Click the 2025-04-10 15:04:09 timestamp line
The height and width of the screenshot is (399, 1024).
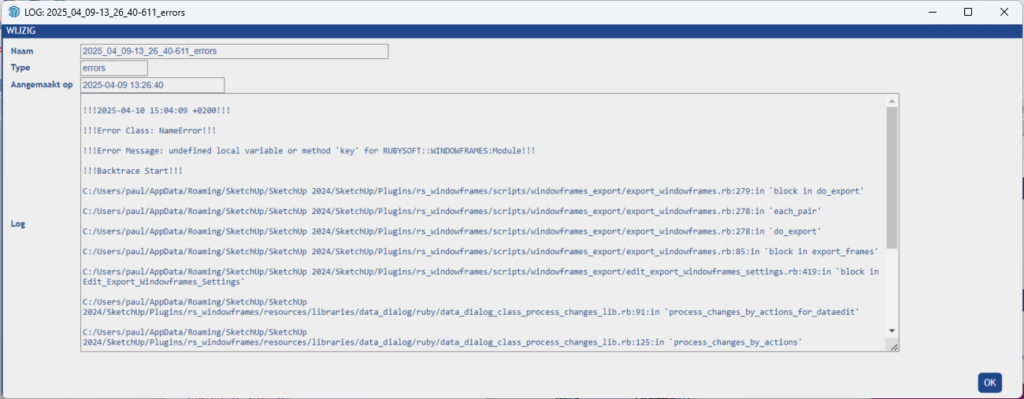pyautogui.click(x=157, y=110)
